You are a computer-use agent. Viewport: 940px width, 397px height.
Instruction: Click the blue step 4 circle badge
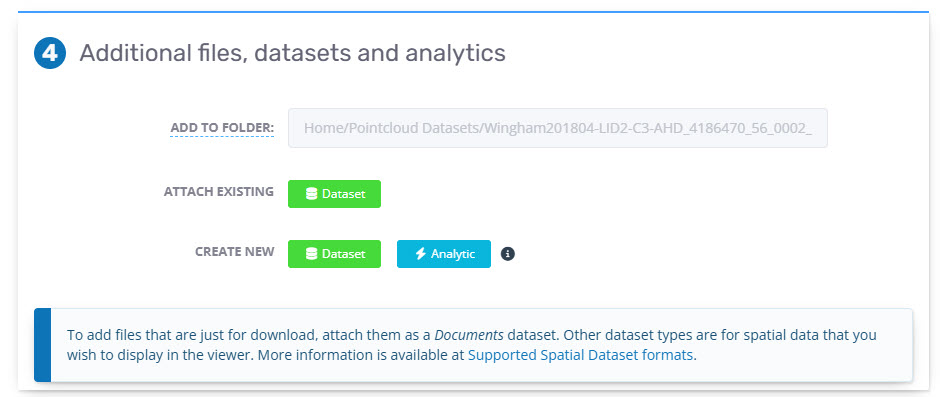point(50,53)
